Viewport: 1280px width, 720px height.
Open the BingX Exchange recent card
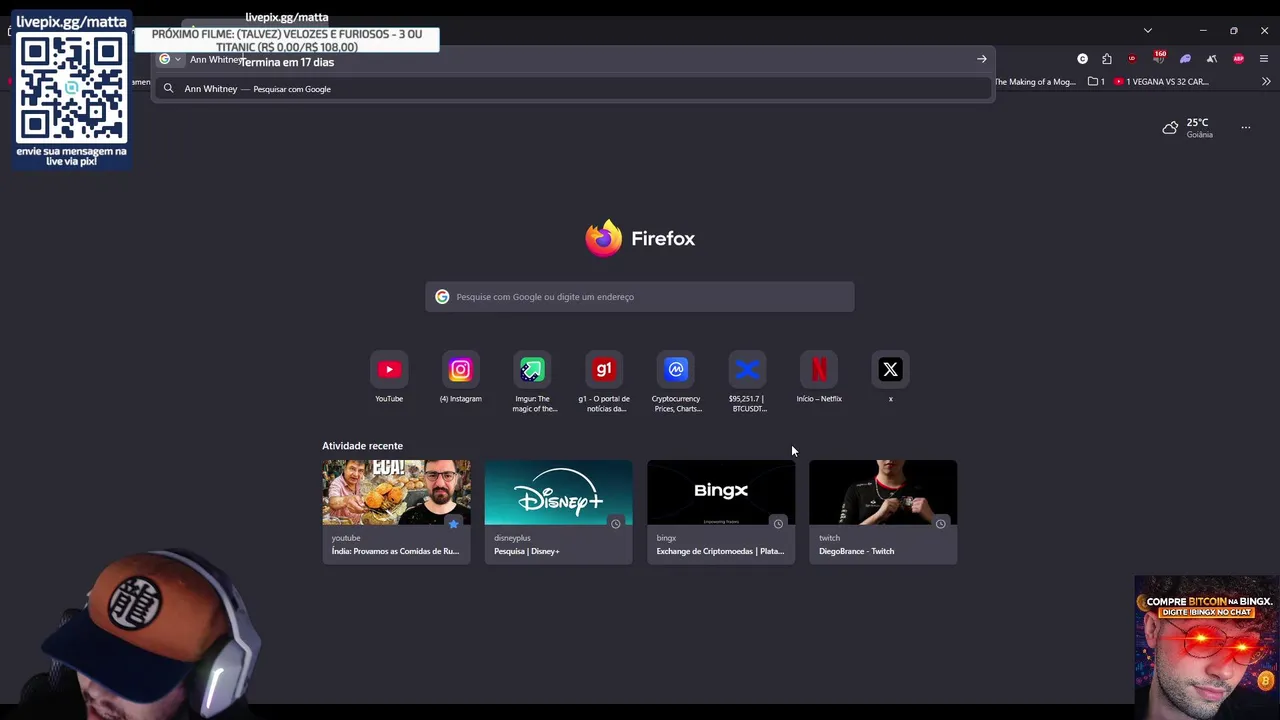pyautogui.click(x=721, y=511)
